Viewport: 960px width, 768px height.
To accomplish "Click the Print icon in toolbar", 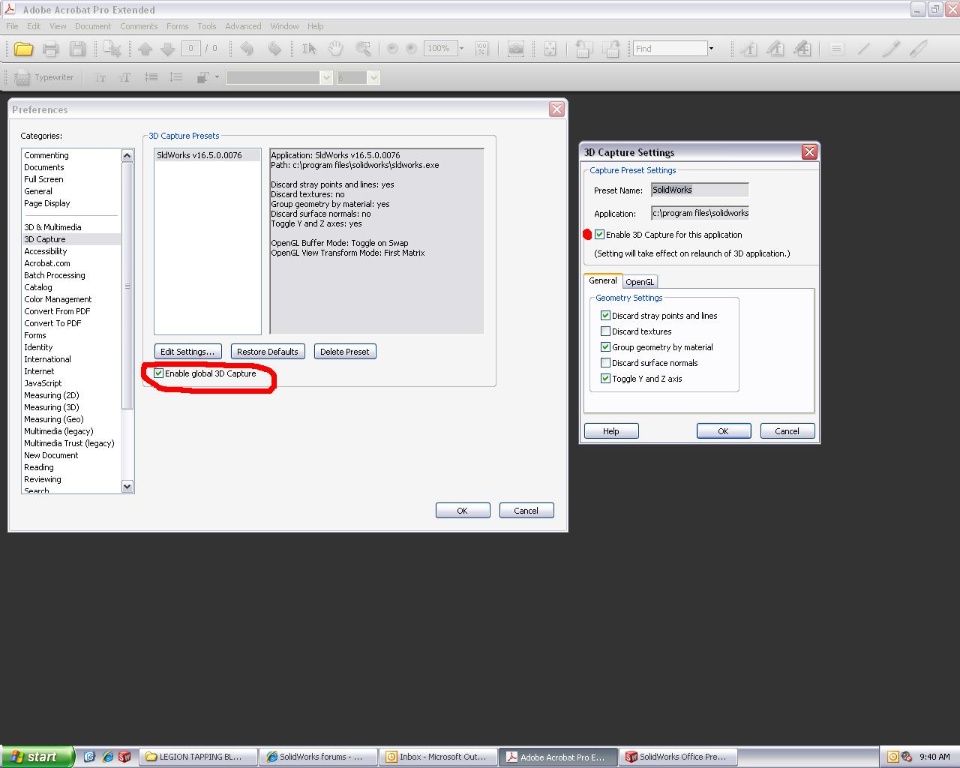I will [51, 49].
